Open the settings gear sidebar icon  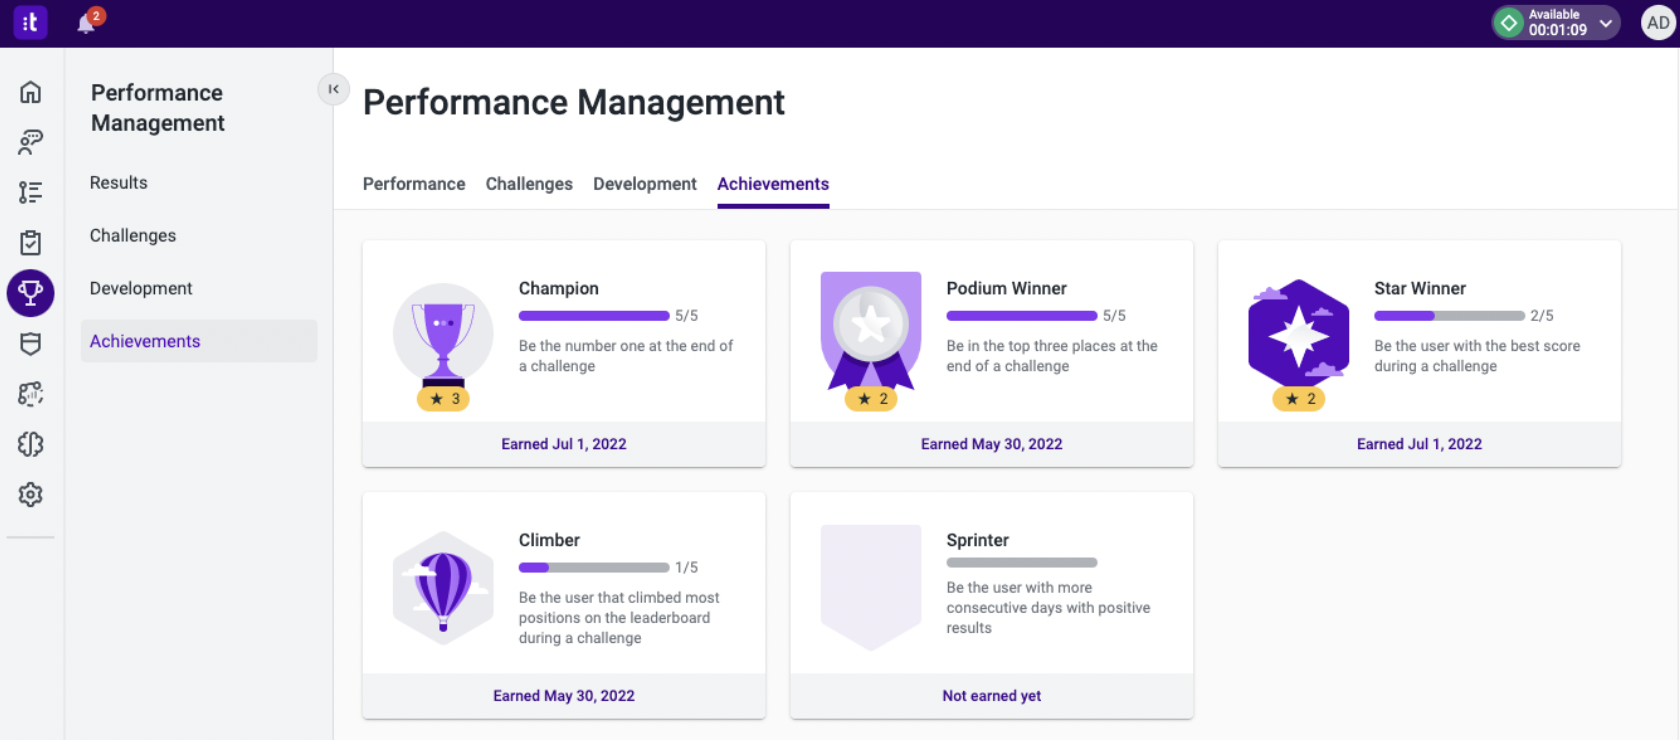click(x=31, y=494)
